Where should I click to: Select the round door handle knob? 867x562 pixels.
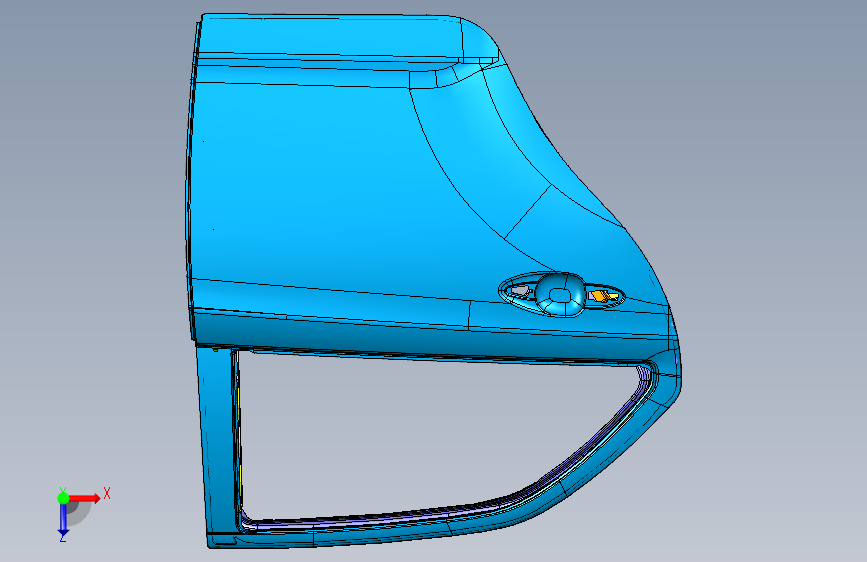pyautogui.click(x=560, y=294)
